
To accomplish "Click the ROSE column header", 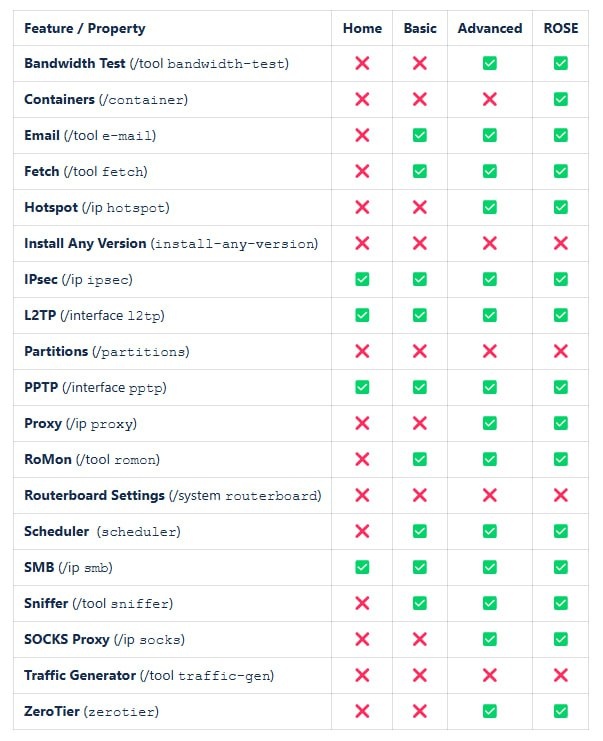I will tap(561, 28).
